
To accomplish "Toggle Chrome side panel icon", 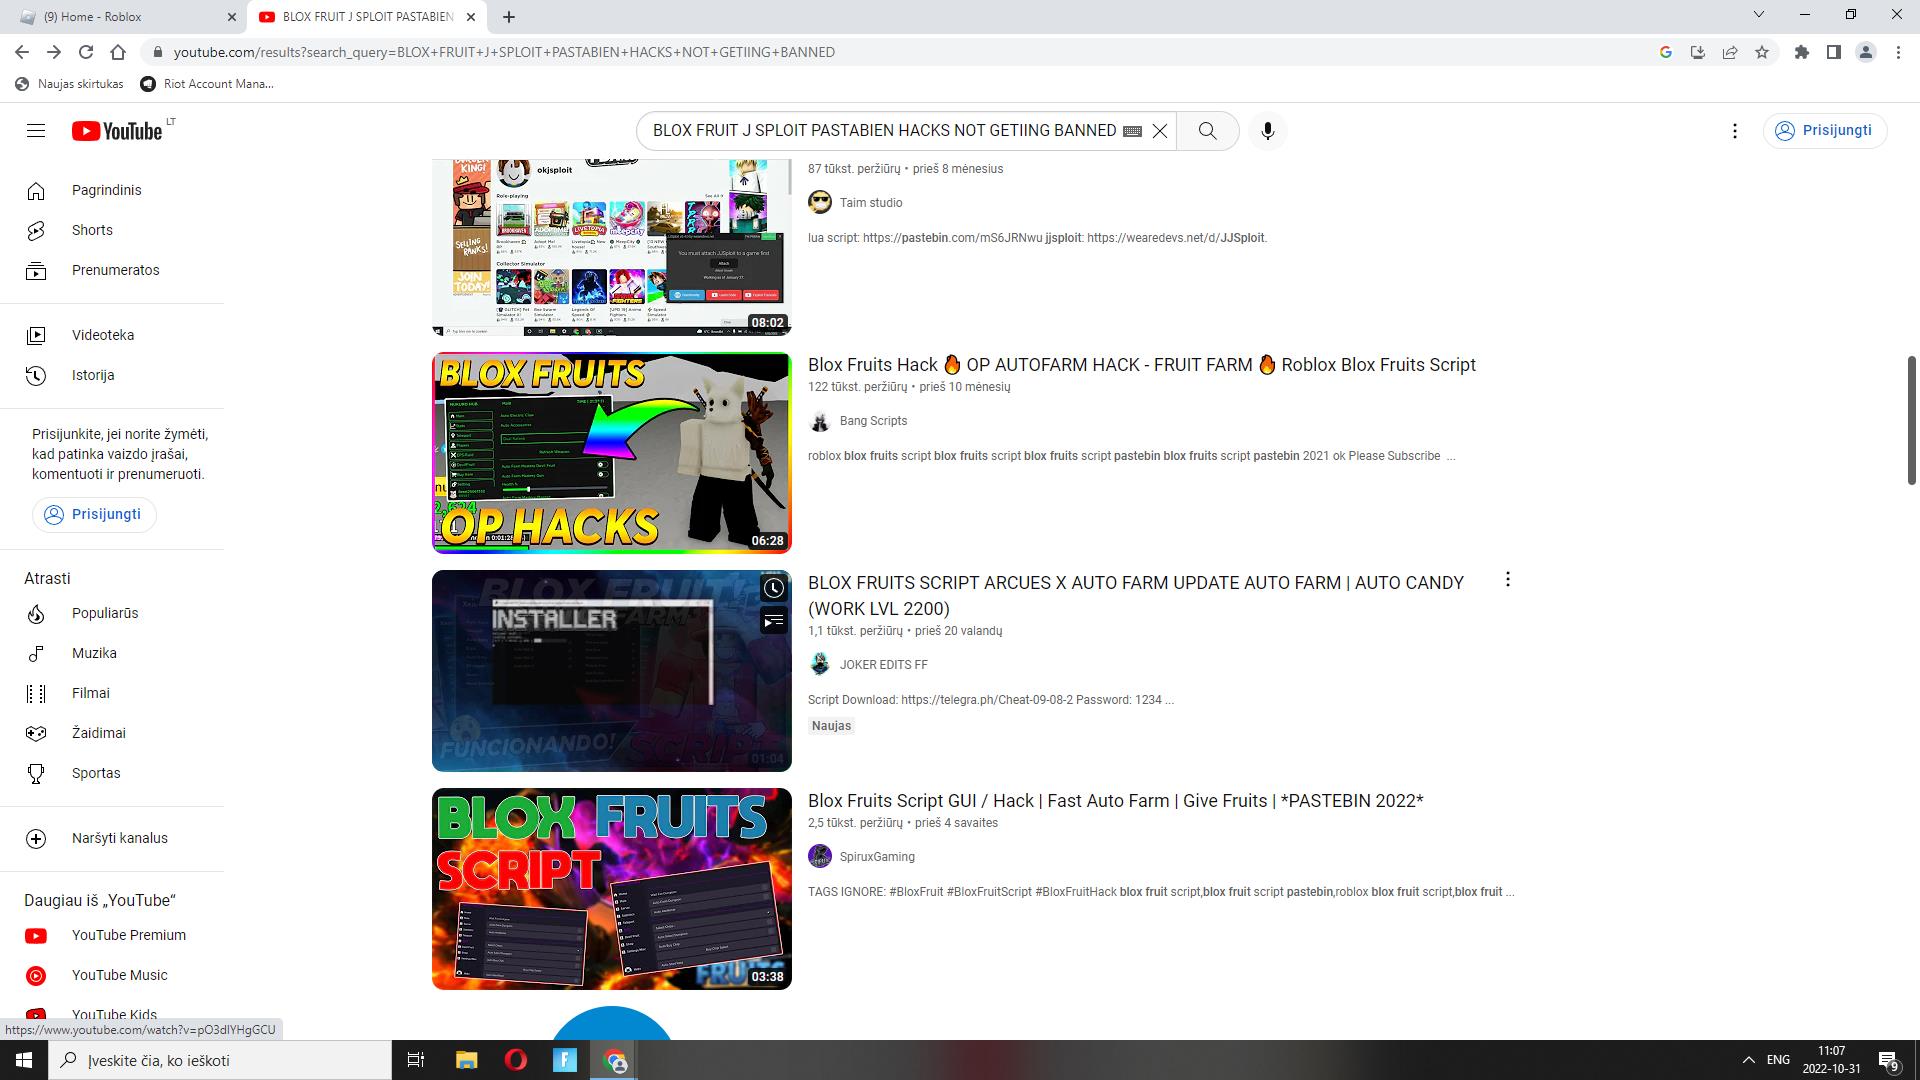I will [x=1833, y=52].
